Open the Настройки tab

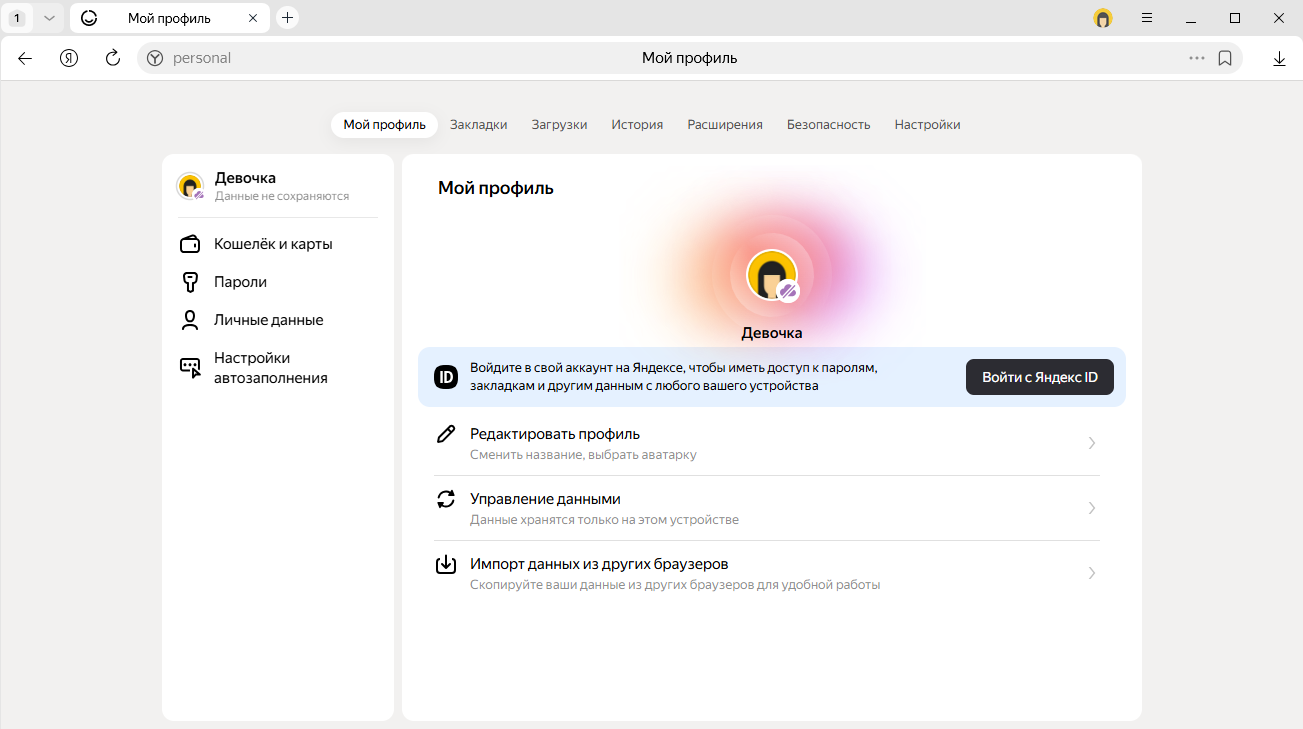(927, 125)
